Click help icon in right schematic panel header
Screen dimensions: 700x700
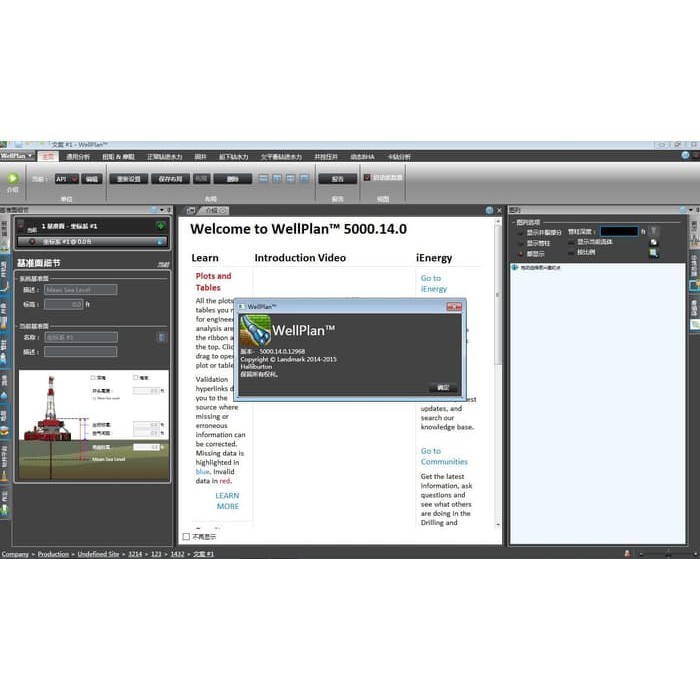pyautogui.click(x=683, y=210)
